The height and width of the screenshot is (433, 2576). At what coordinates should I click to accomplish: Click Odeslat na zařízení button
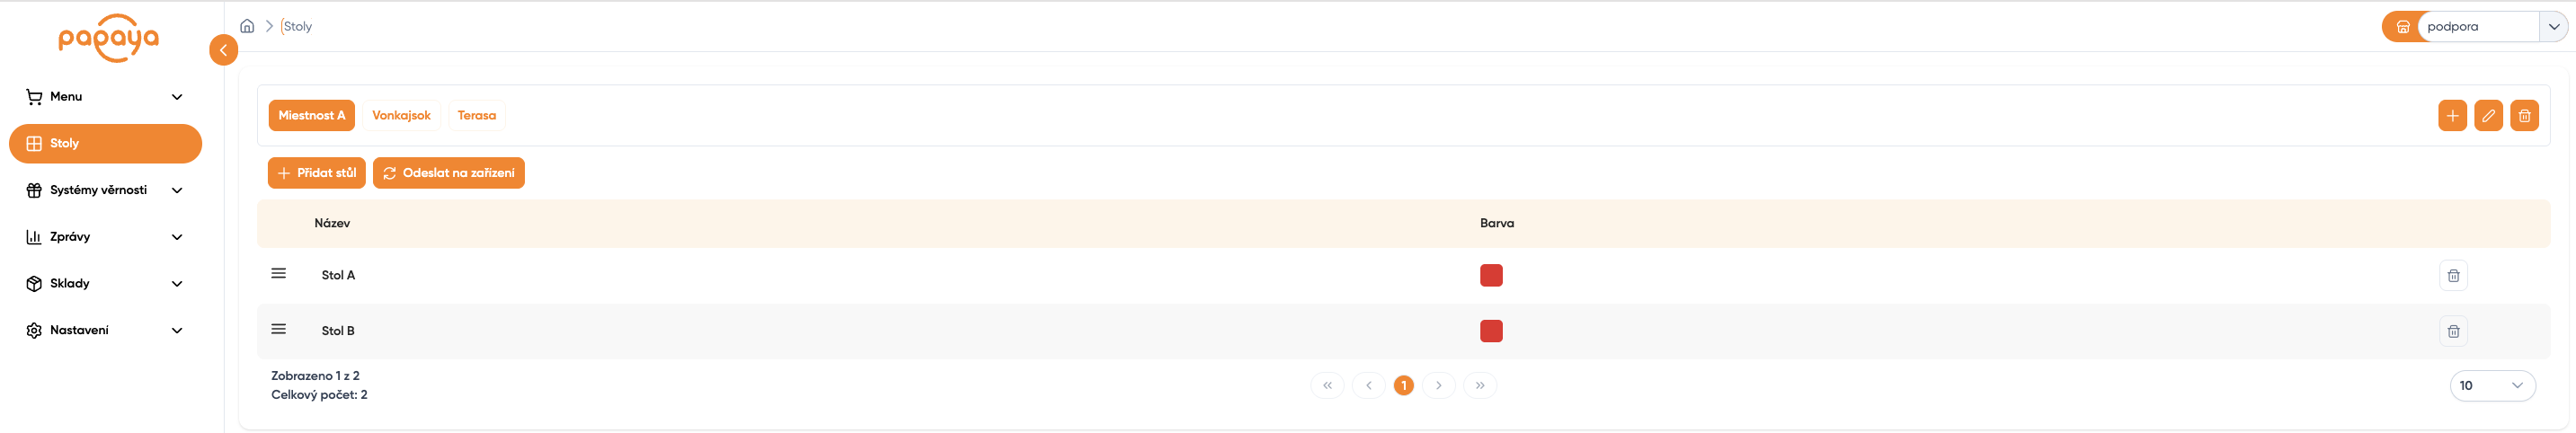(x=448, y=173)
